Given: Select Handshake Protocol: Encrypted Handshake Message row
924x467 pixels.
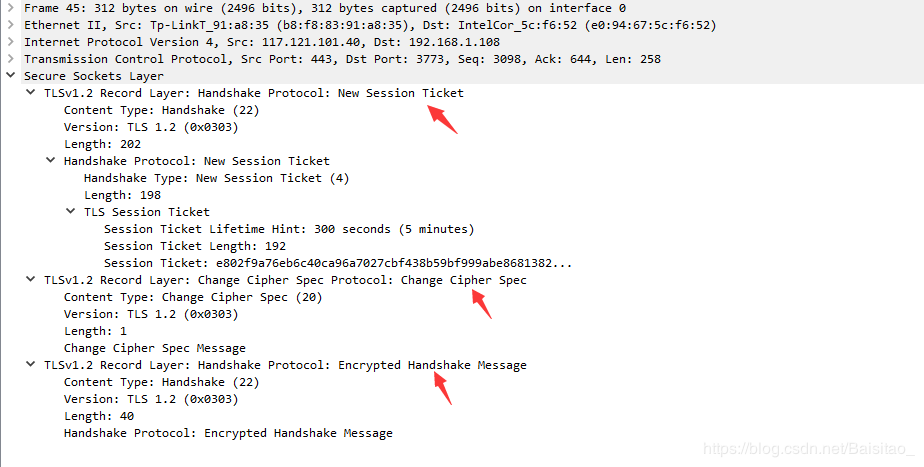Looking at the screenshot, I should point(228,433).
